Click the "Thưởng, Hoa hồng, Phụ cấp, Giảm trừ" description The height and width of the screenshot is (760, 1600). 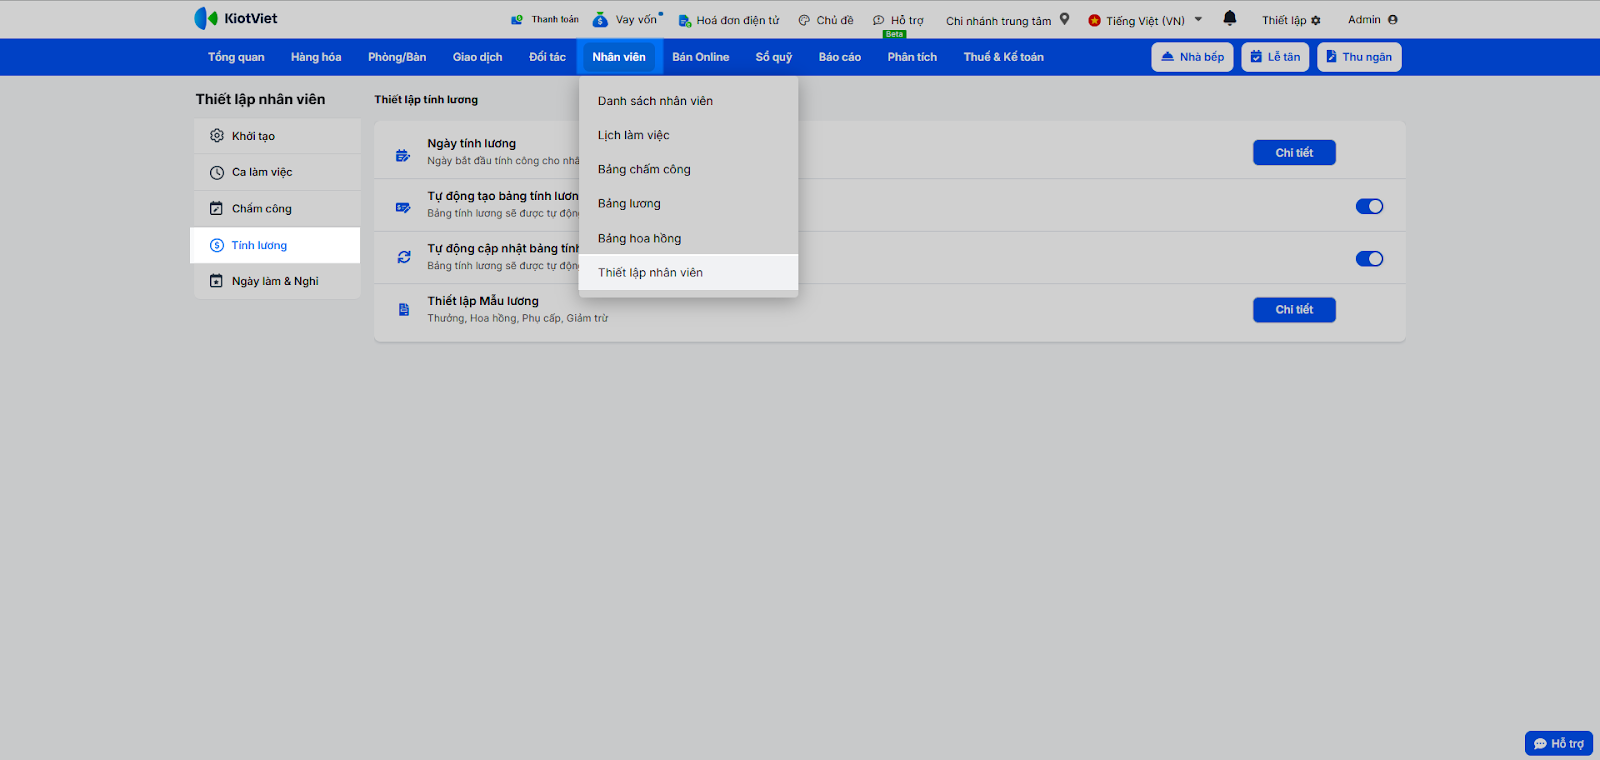(518, 318)
